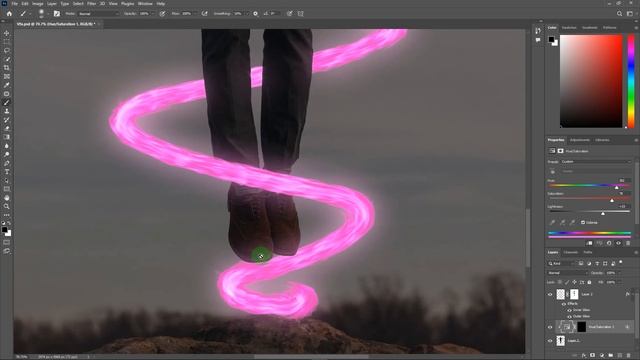Toggle adjustment visibility eye in Properties footer

(x=618, y=243)
